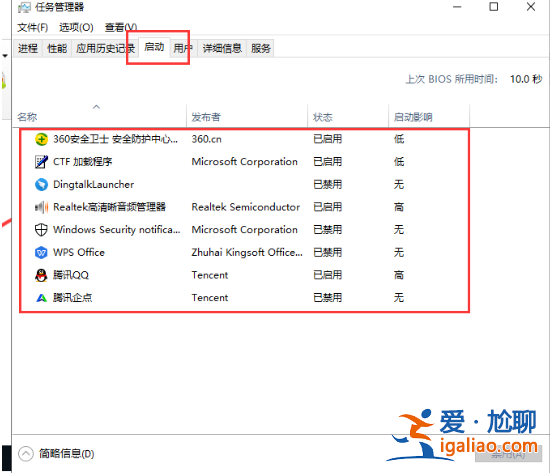The image size is (550, 473).
Task: Maximize the Task Manager window
Action: coord(494,7)
